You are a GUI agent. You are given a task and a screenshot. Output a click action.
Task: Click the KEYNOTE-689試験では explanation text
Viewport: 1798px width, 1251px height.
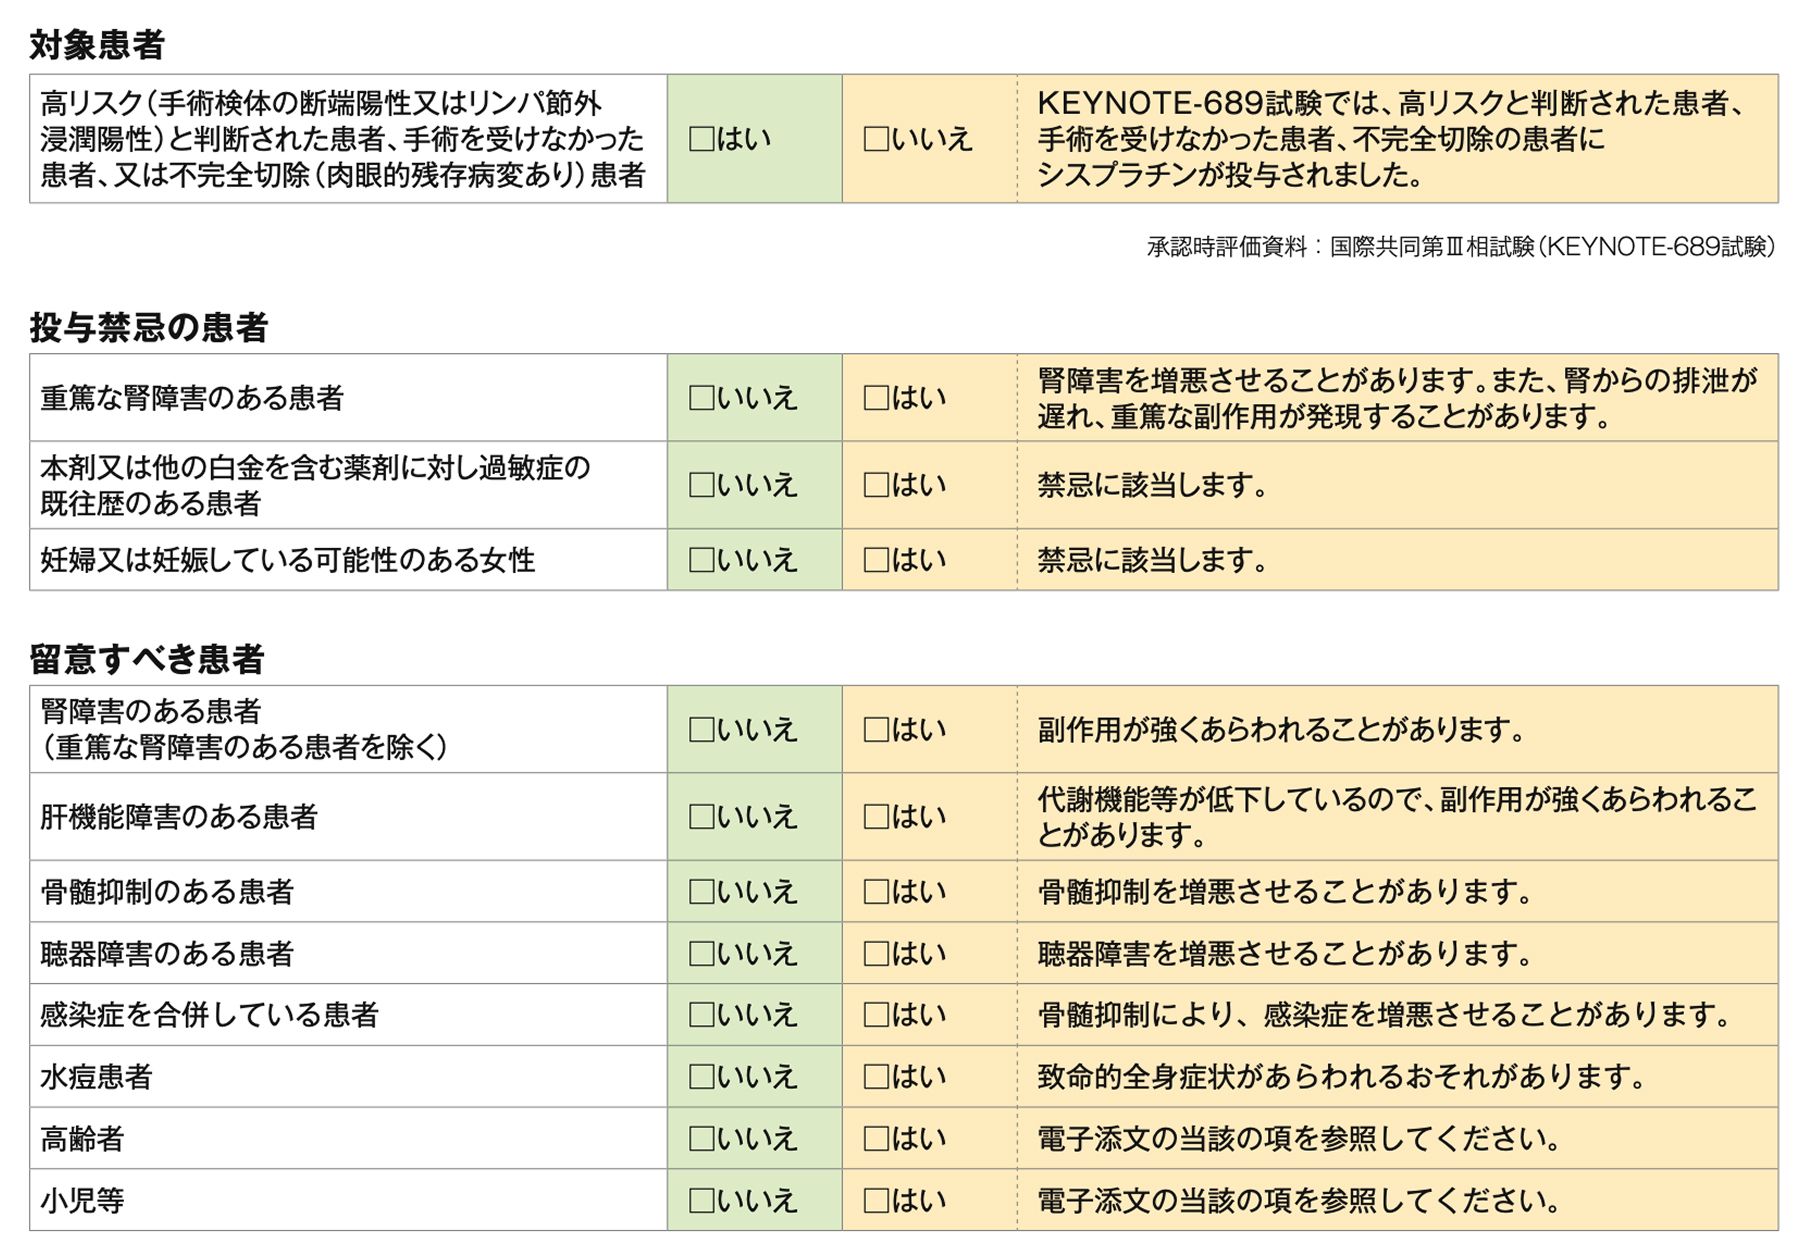1391,139
